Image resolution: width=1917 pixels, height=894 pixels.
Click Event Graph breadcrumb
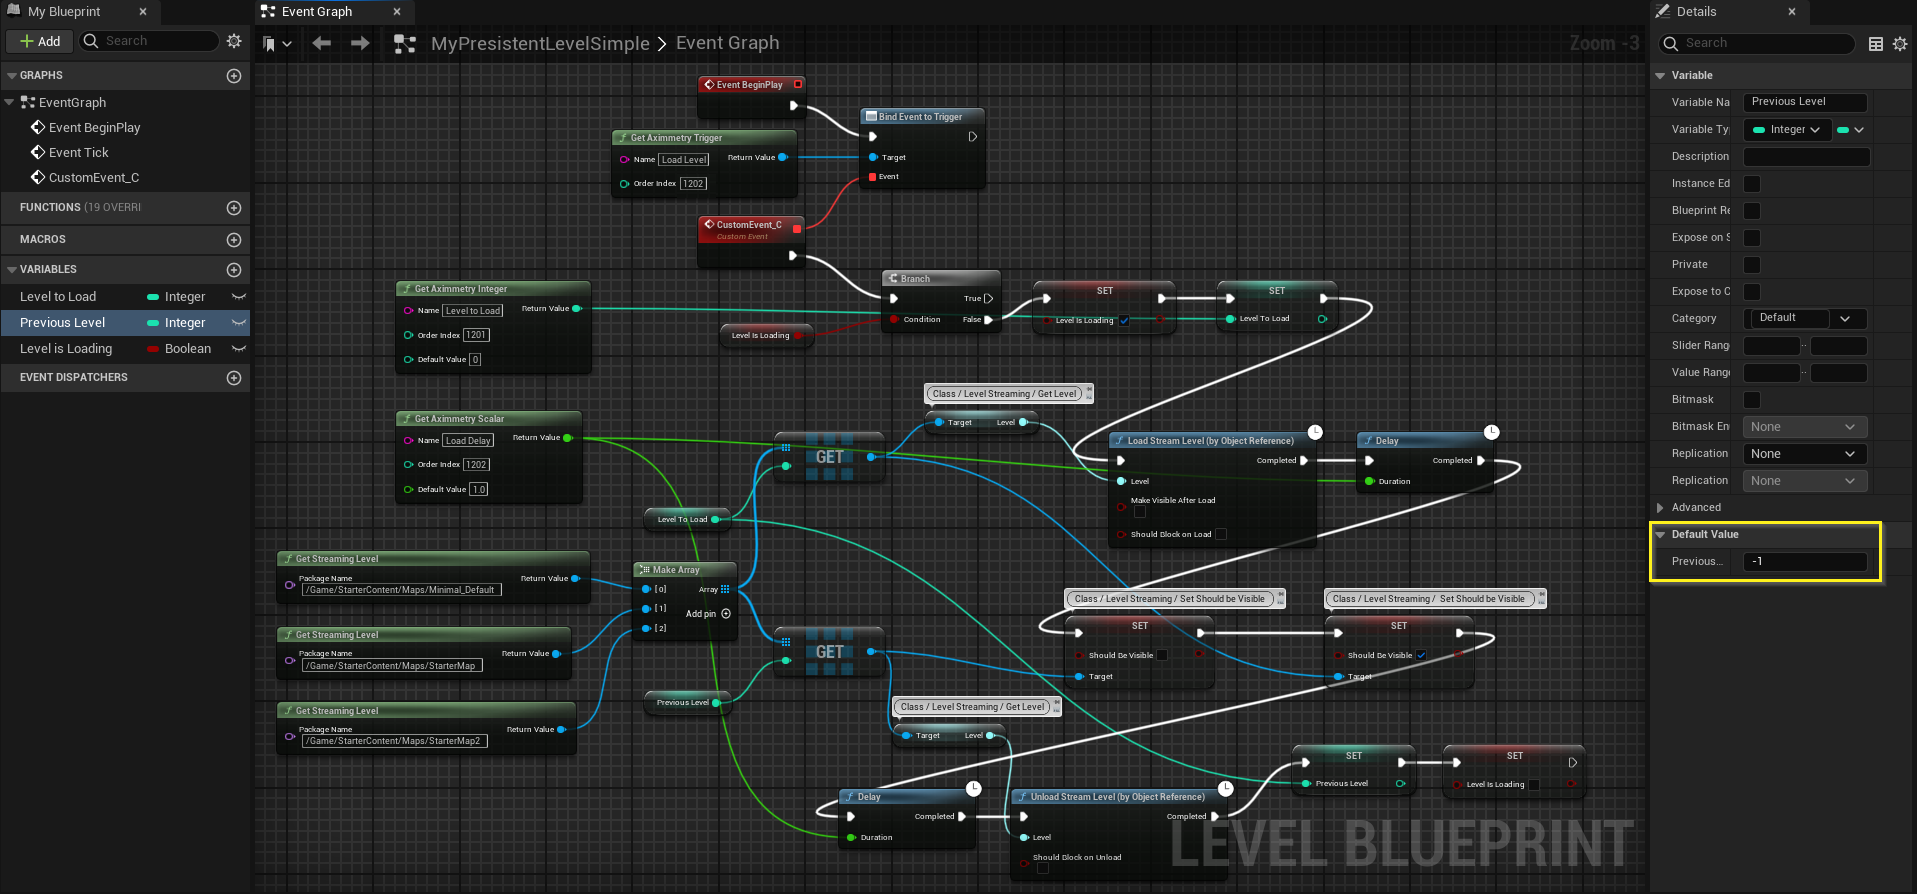[727, 43]
